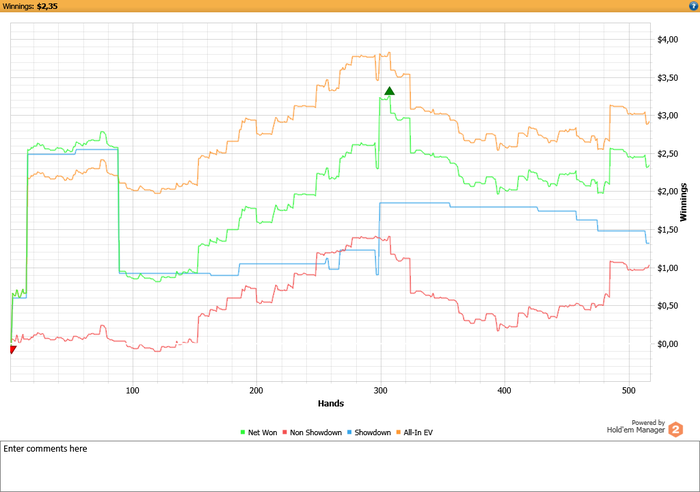
Task: Click the Hold'em Manager 2 orange logo
Action: (675, 429)
